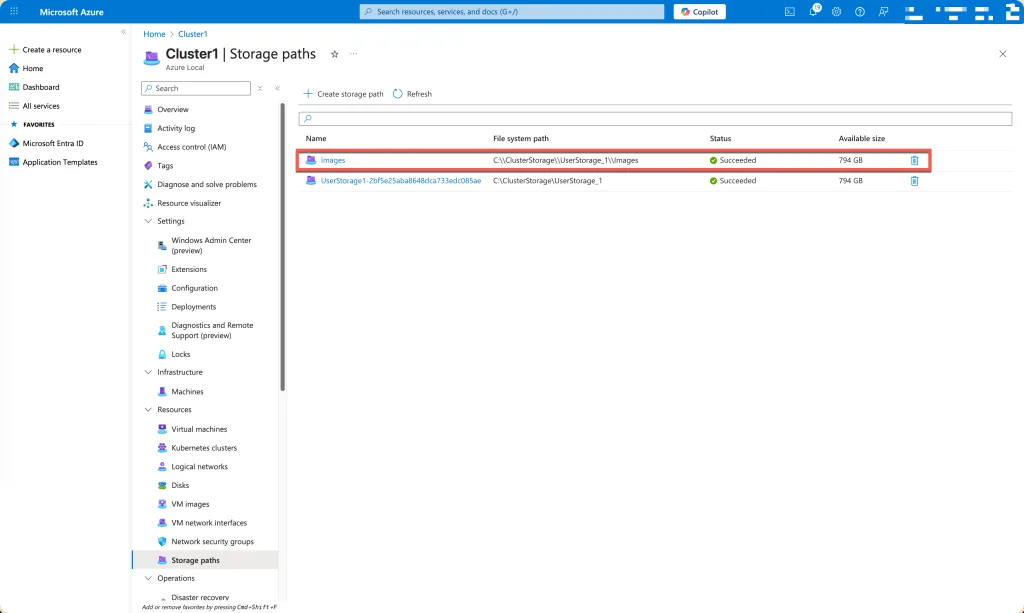This screenshot has width=1024, height=613.
Task: Click Create storage path button
Action: [343, 94]
